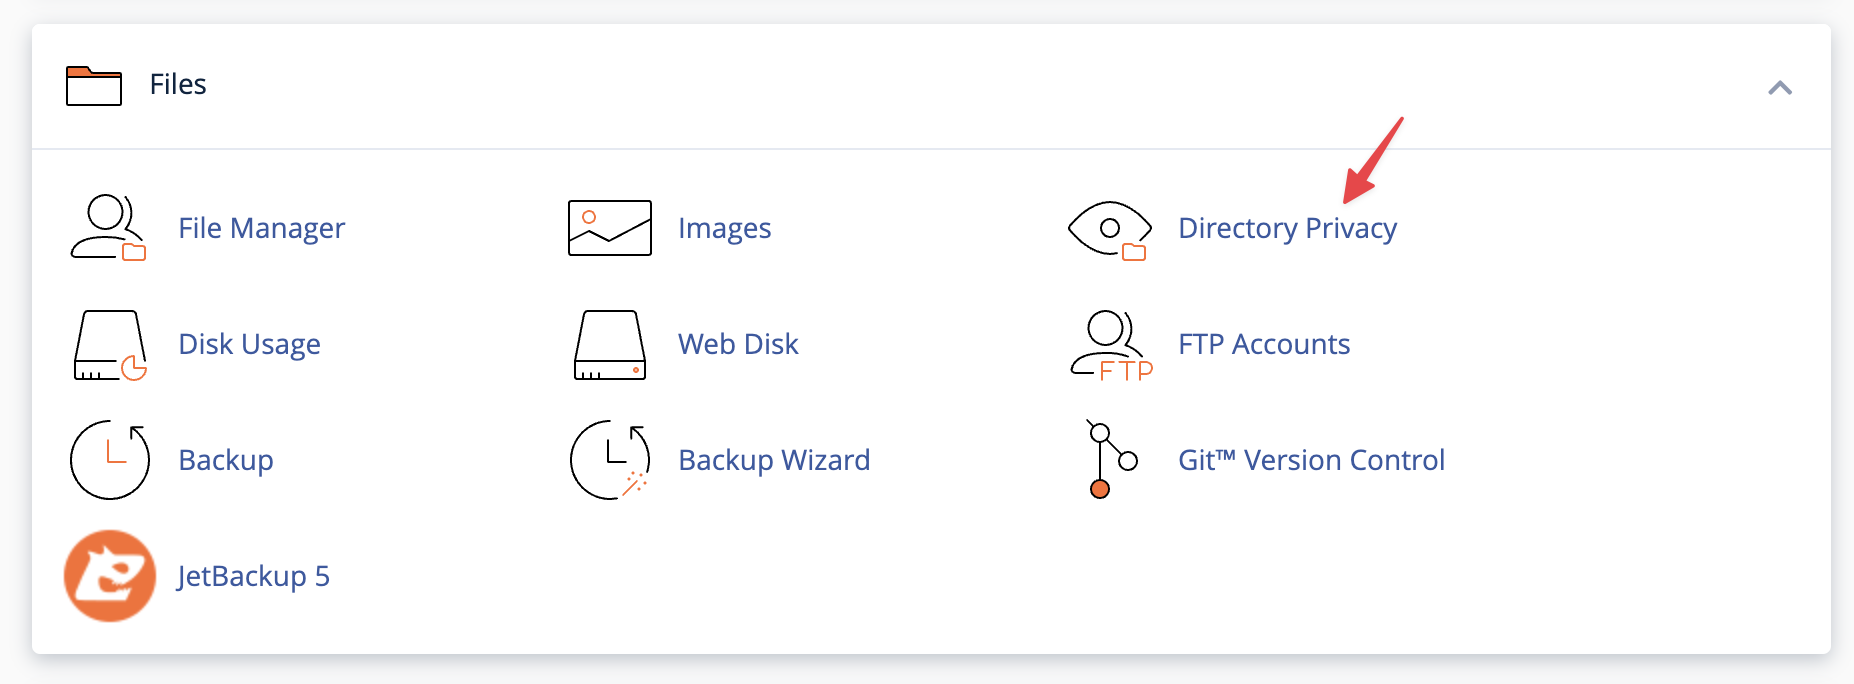Click the Backup clock icon
This screenshot has height=684, width=1854.
110,460
